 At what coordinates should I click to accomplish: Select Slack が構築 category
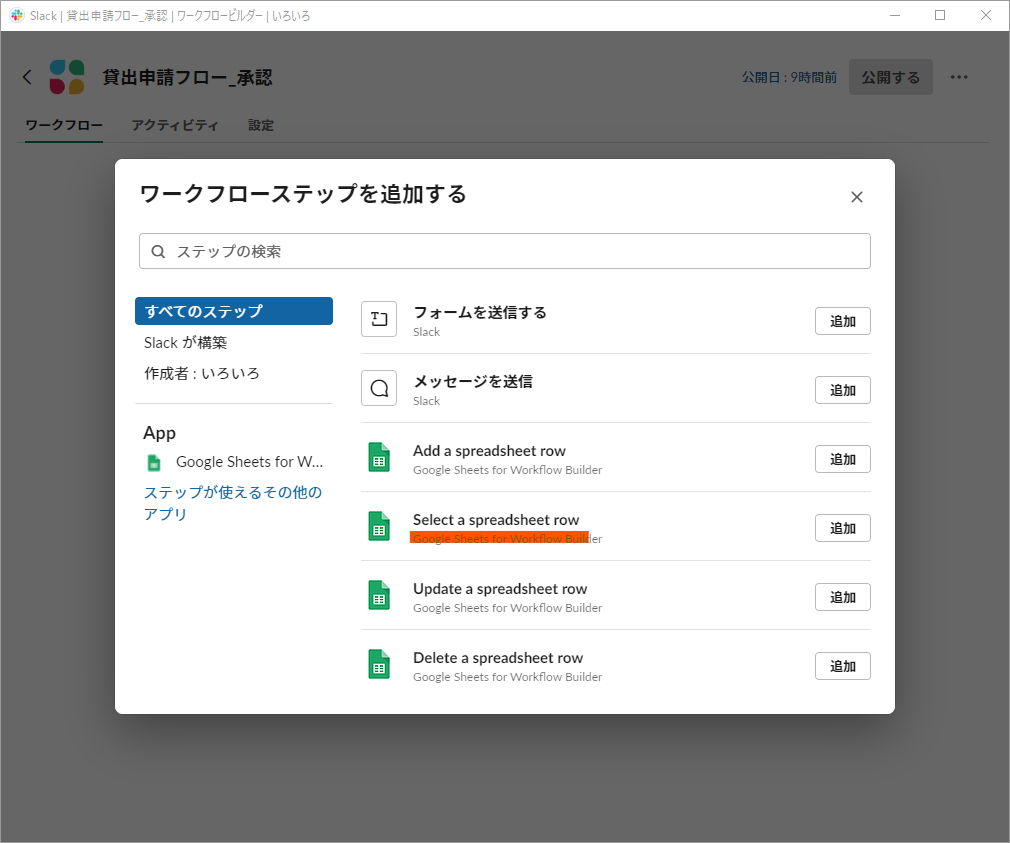click(186, 343)
